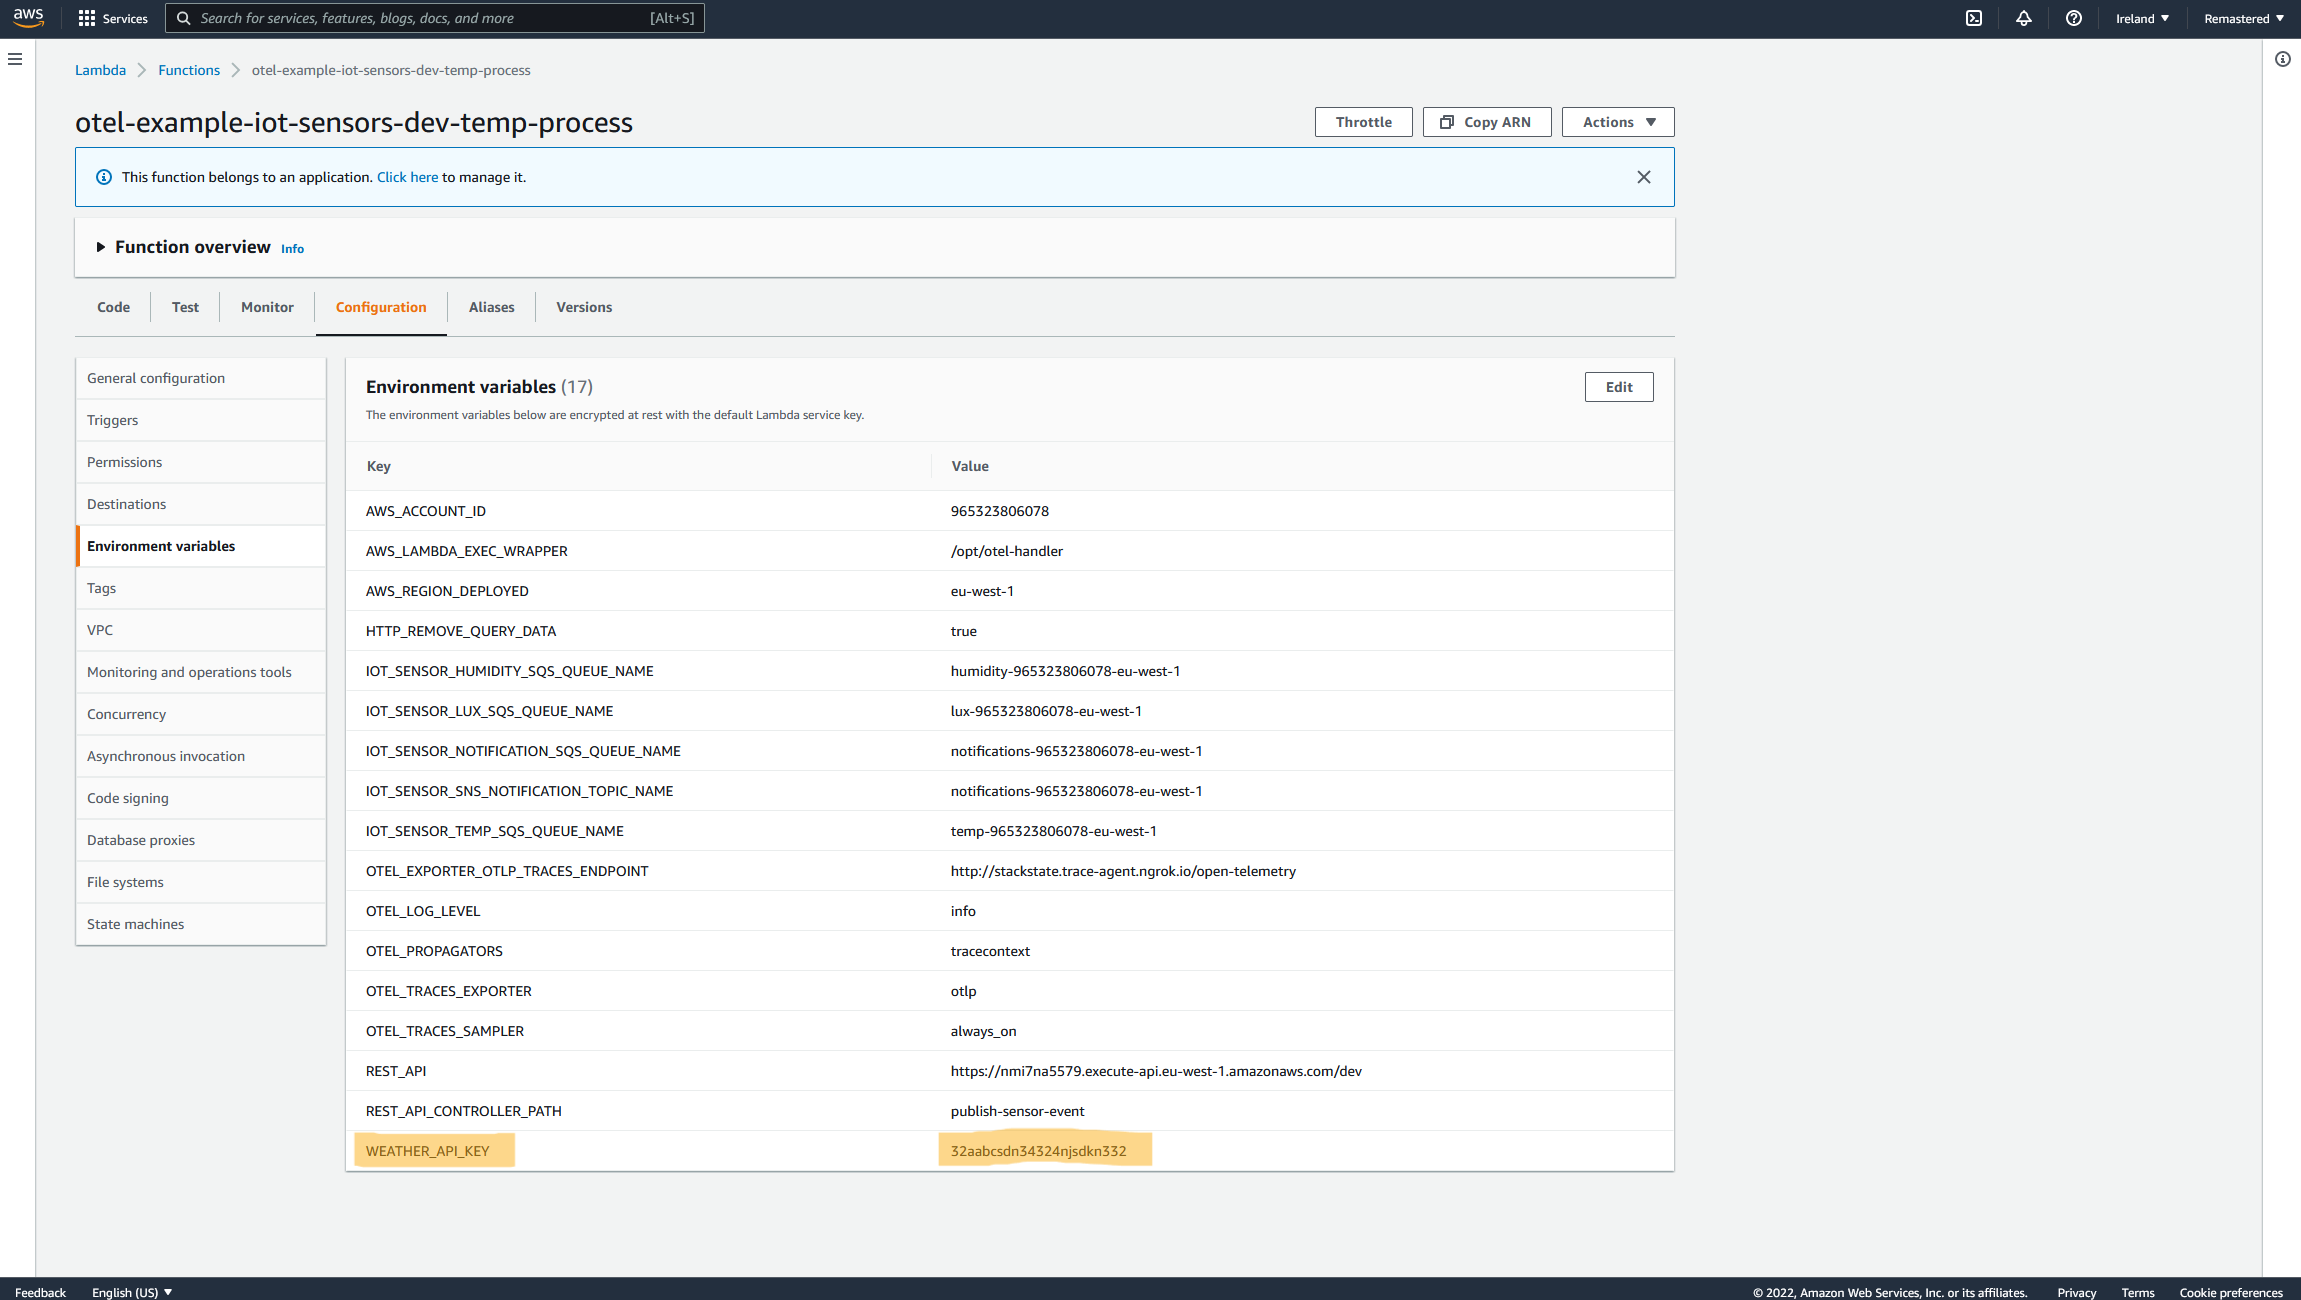
Task: Switch to the Aliases tab
Action: coord(491,307)
